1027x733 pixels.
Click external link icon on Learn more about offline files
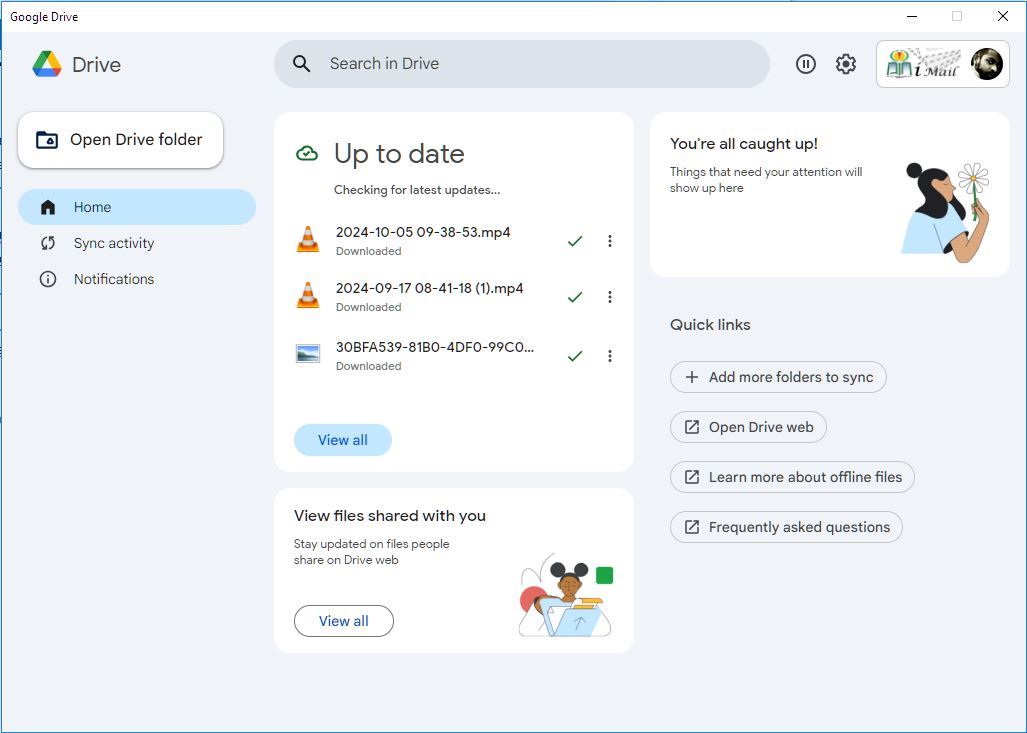(692, 477)
